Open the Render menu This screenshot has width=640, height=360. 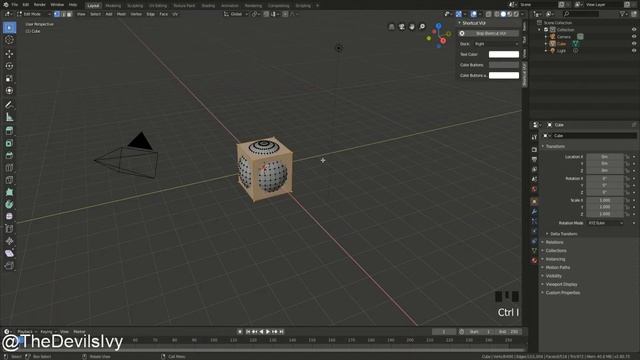point(40,5)
